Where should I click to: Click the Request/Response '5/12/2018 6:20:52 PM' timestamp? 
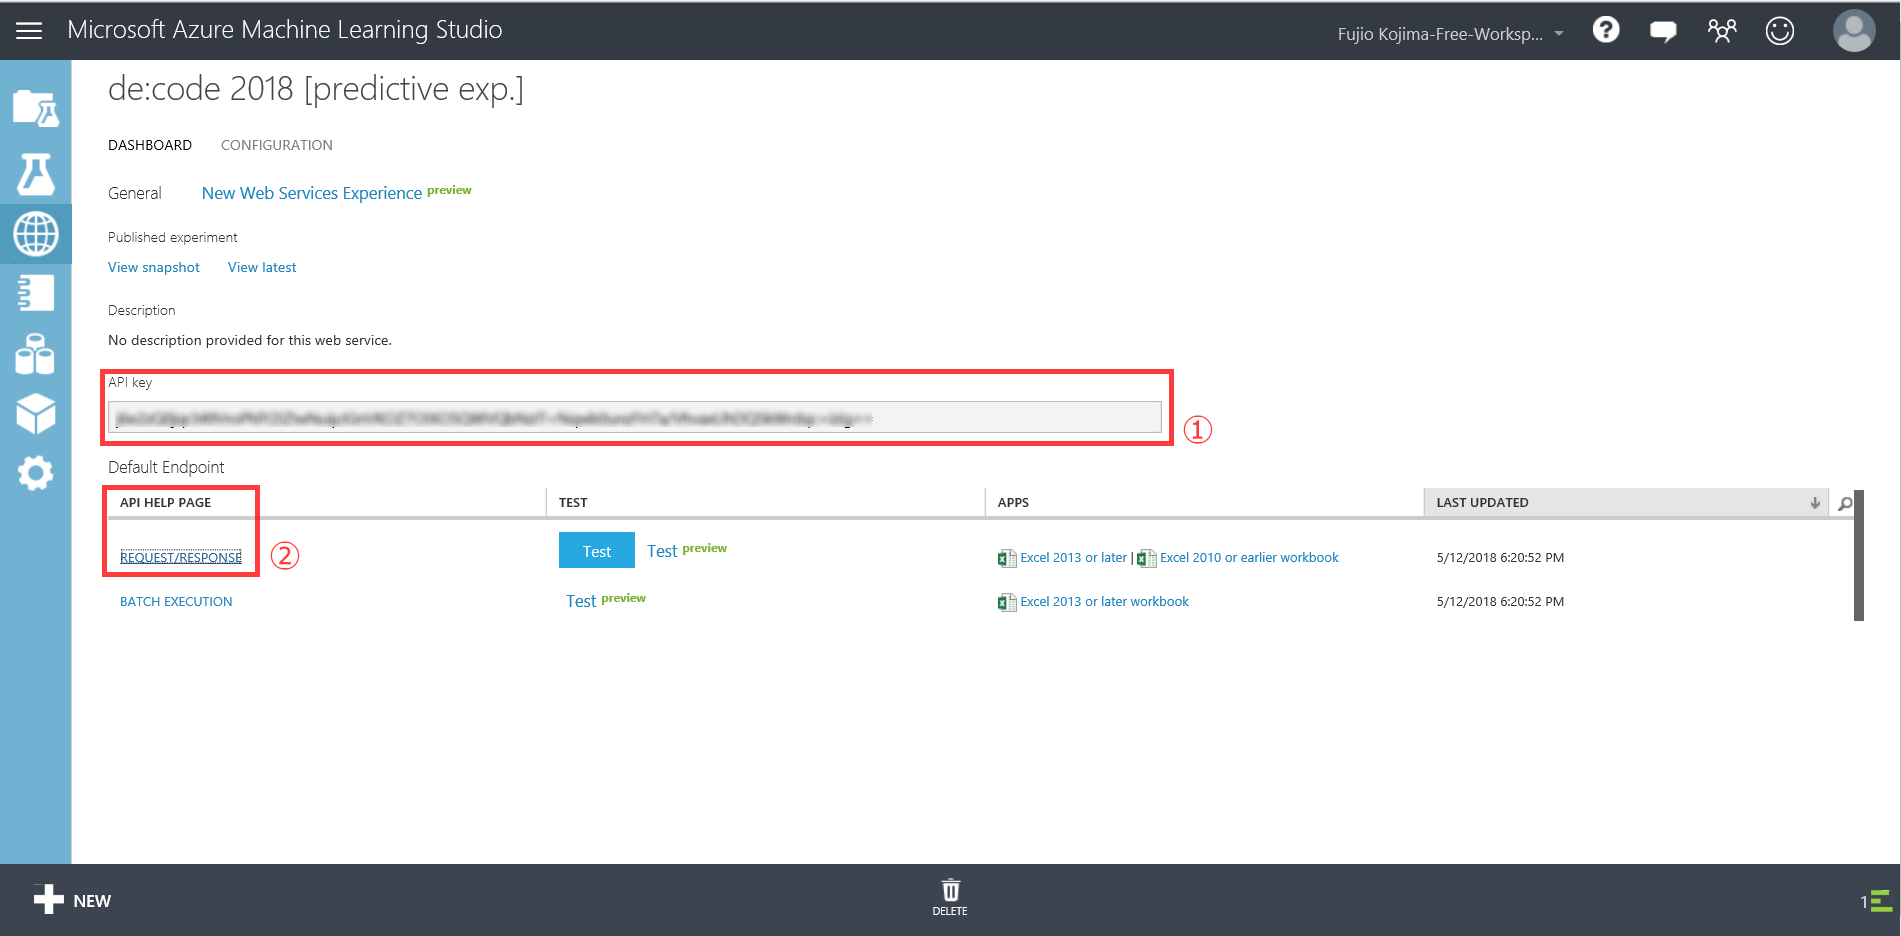(x=1500, y=557)
